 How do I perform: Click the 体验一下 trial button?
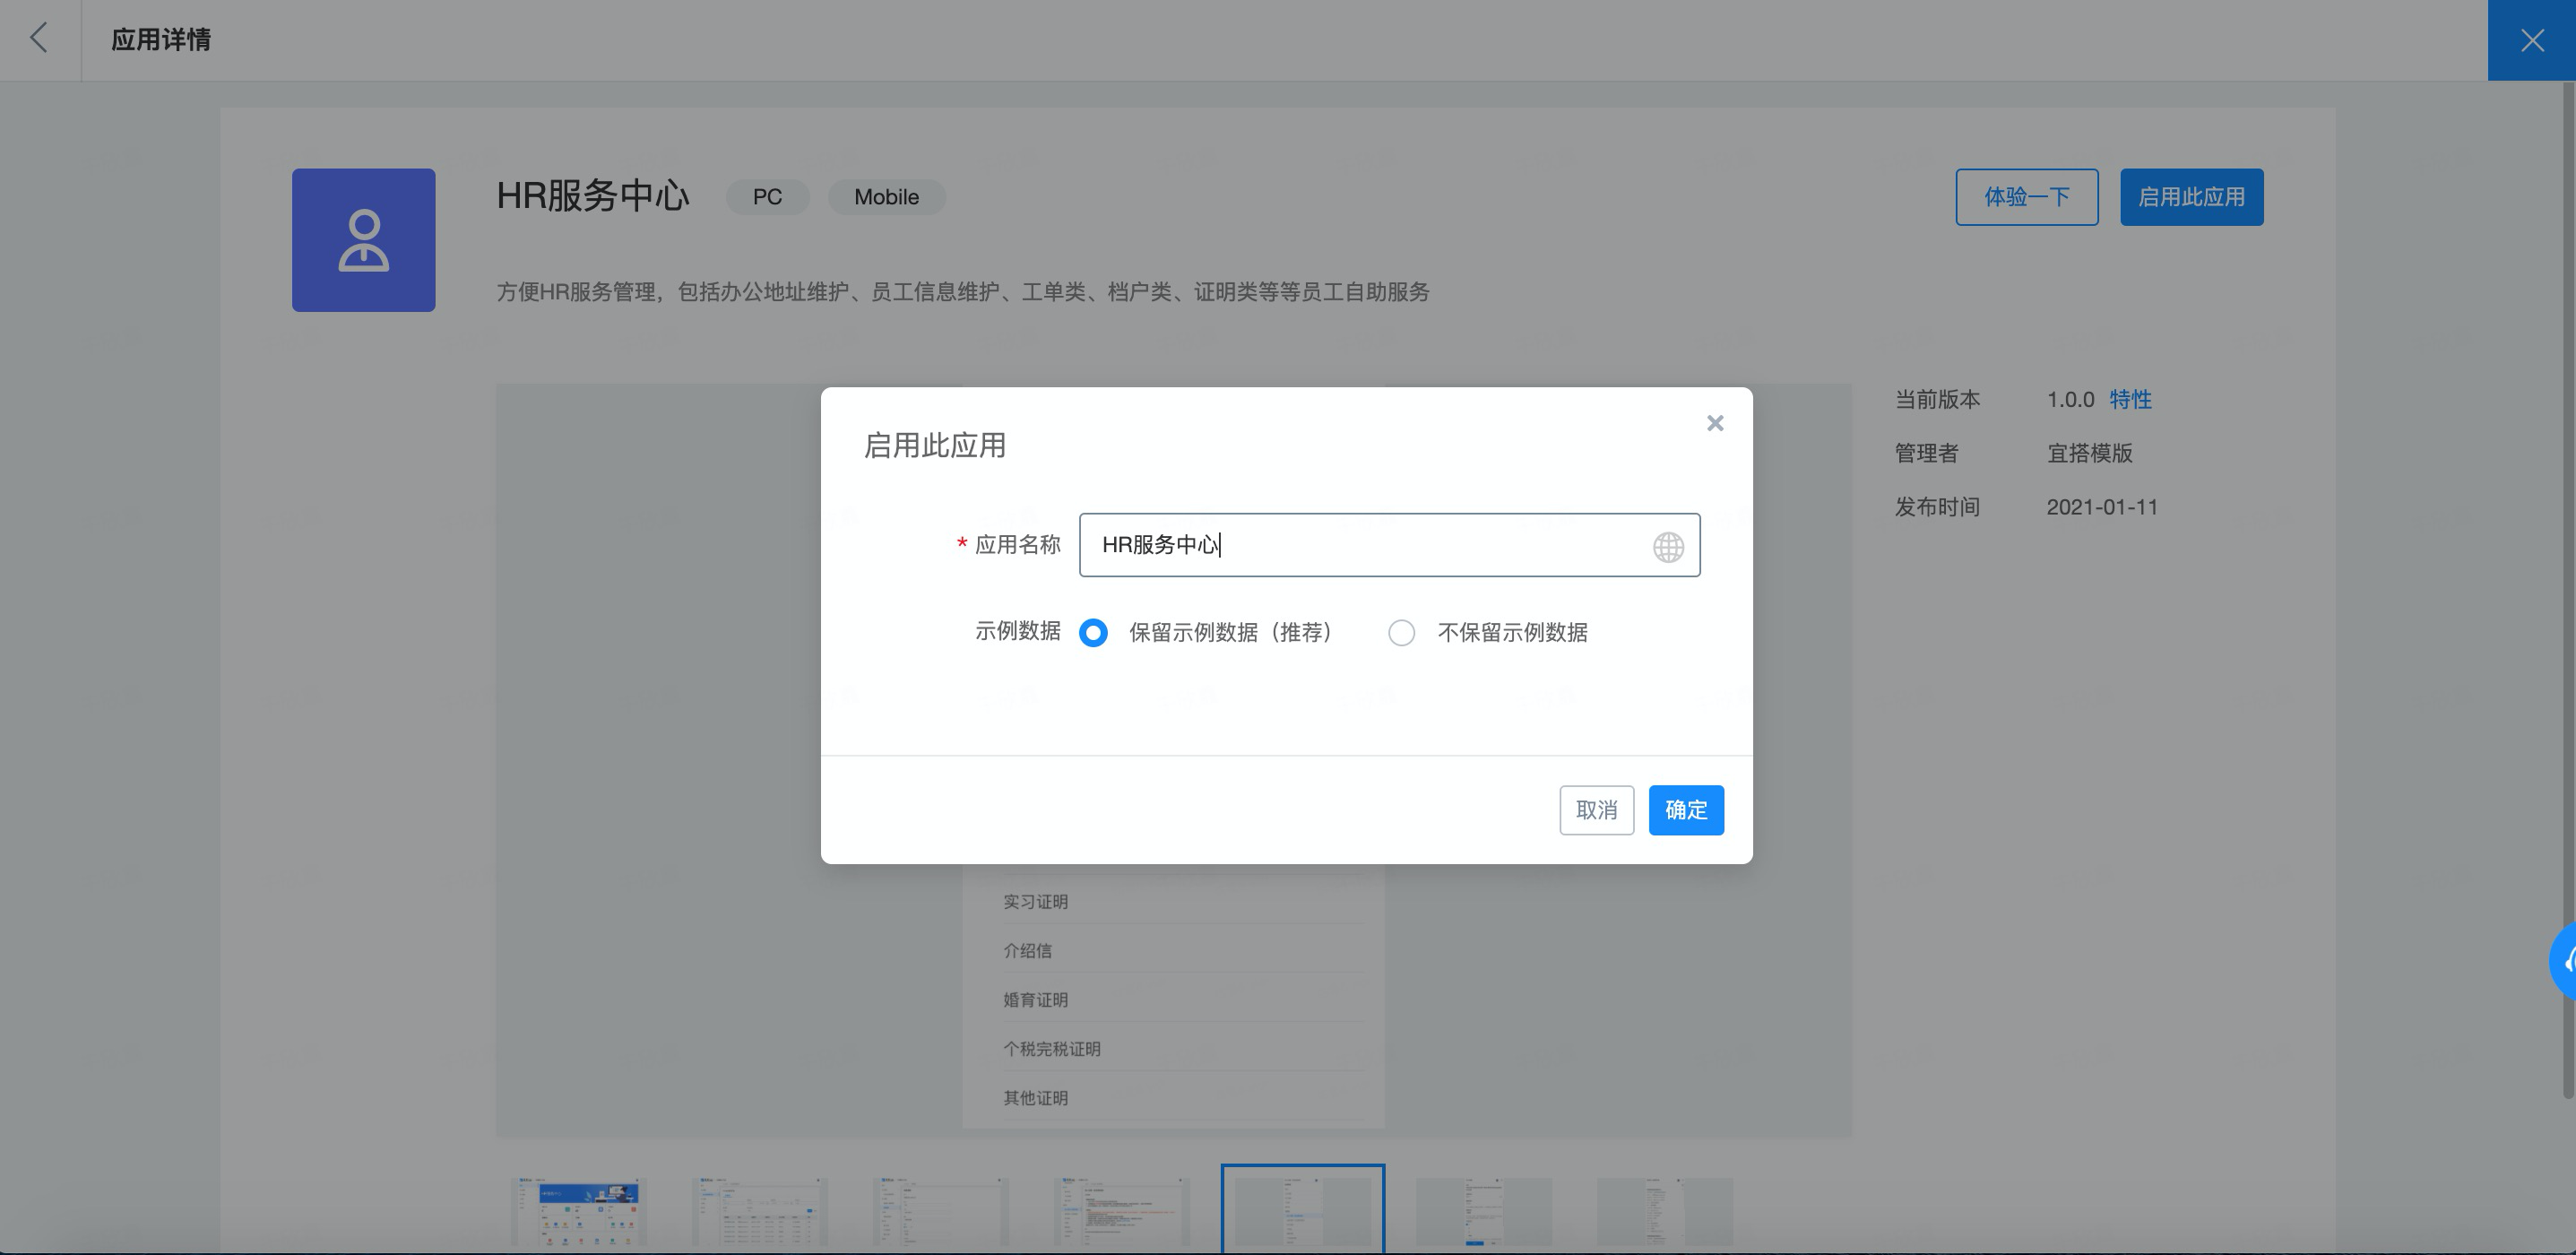(x=2026, y=197)
